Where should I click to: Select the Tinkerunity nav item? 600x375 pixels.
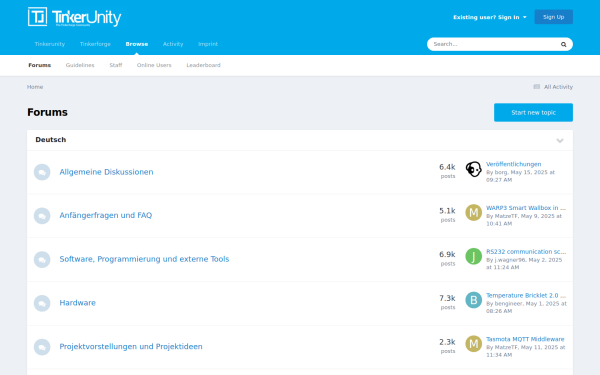(x=50, y=44)
